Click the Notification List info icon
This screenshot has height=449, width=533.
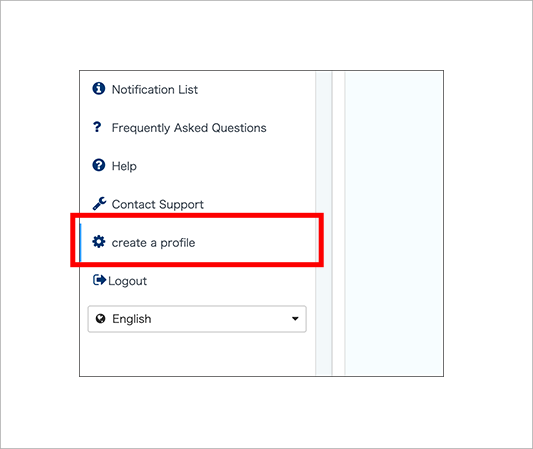click(99, 88)
